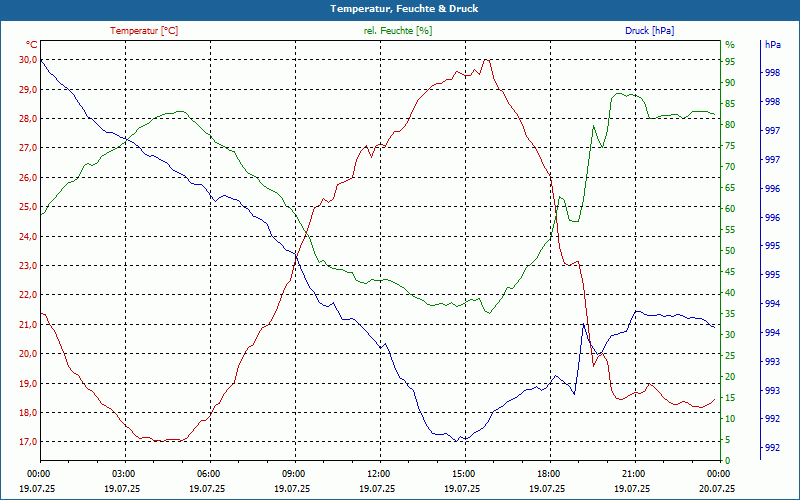Click the '20,0' temperature axis value
Screen dimensions: 800x500
28,354
